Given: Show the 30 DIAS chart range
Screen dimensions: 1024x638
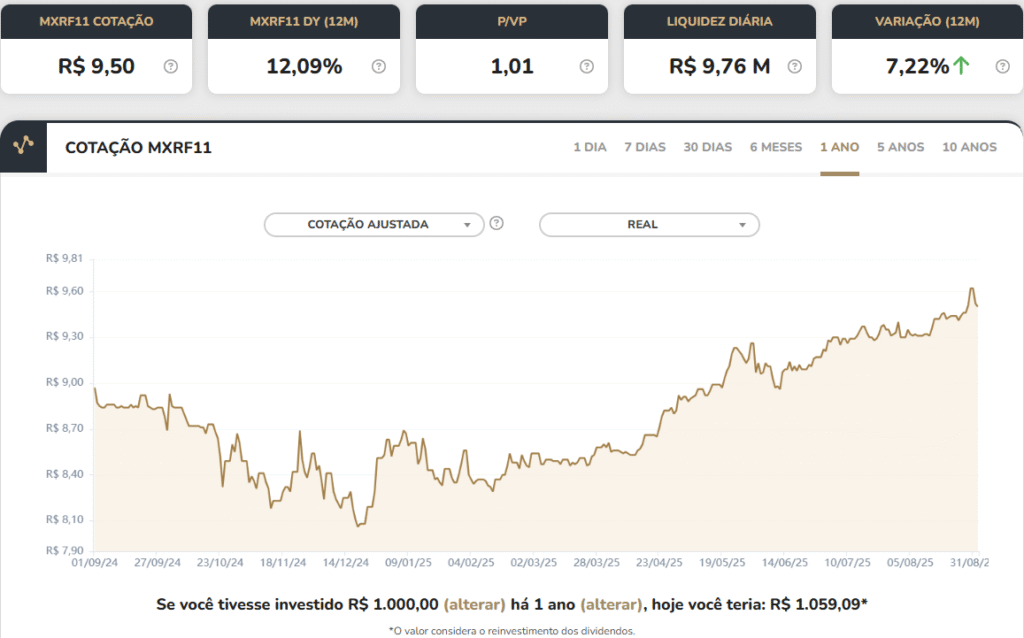Looking at the screenshot, I should coord(707,147).
